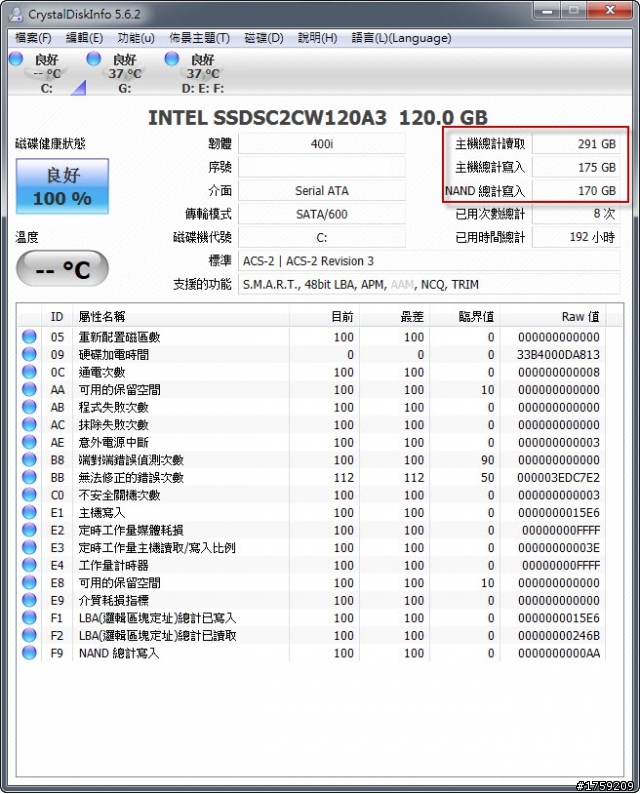
Task: Select the 重新配置磁區數 attribute name
Action: tap(119, 337)
